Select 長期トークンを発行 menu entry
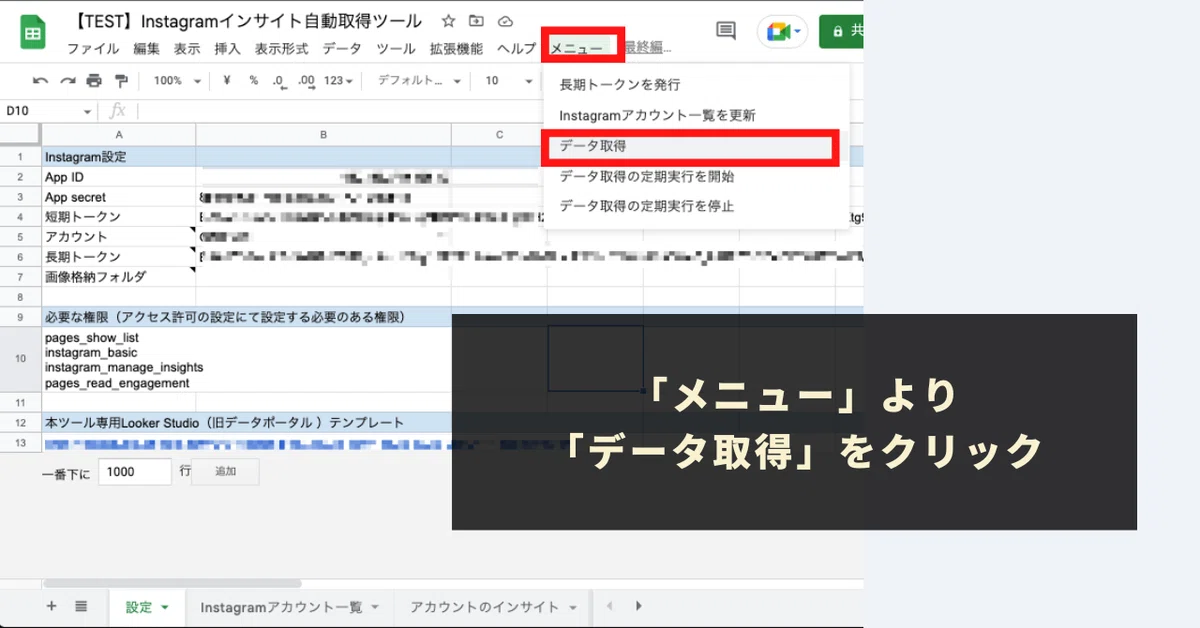This screenshot has width=1200, height=628. click(x=696, y=85)
